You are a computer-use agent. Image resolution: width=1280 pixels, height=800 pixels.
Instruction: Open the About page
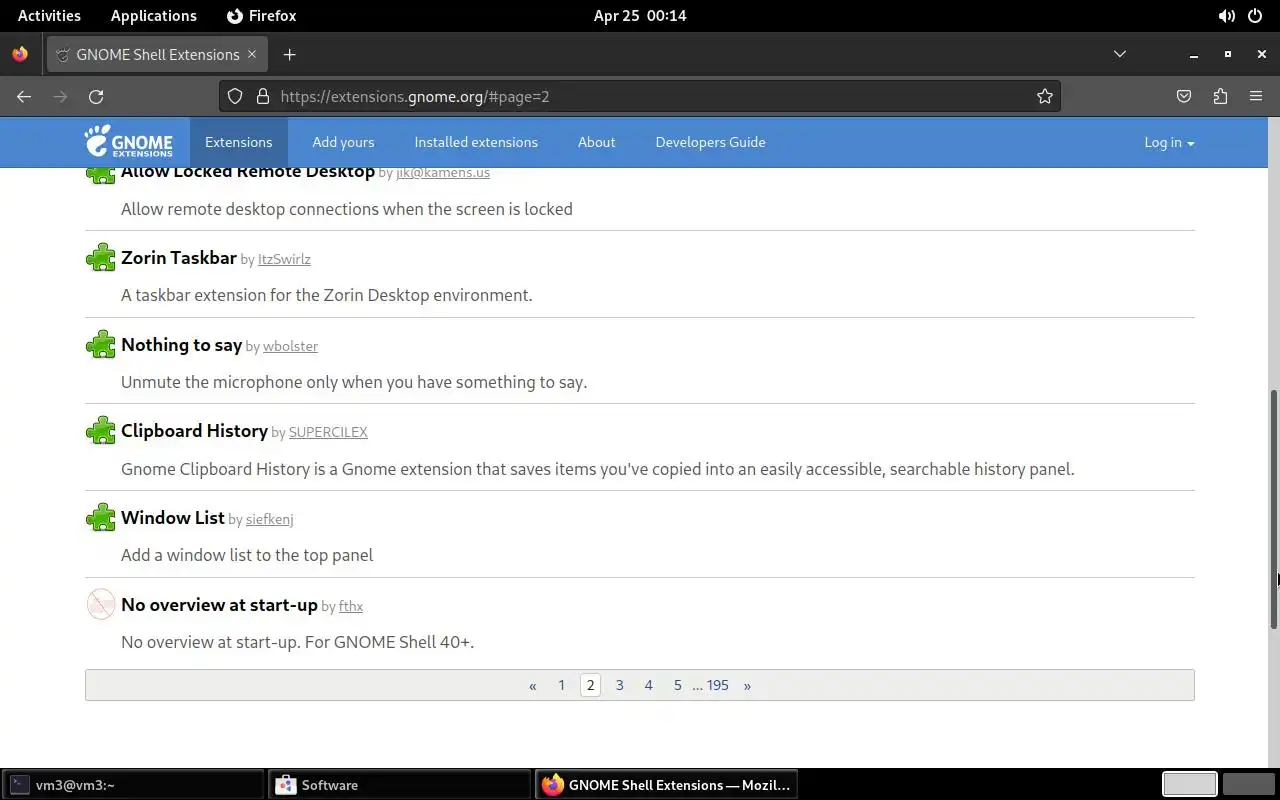(x=596, y=142)
